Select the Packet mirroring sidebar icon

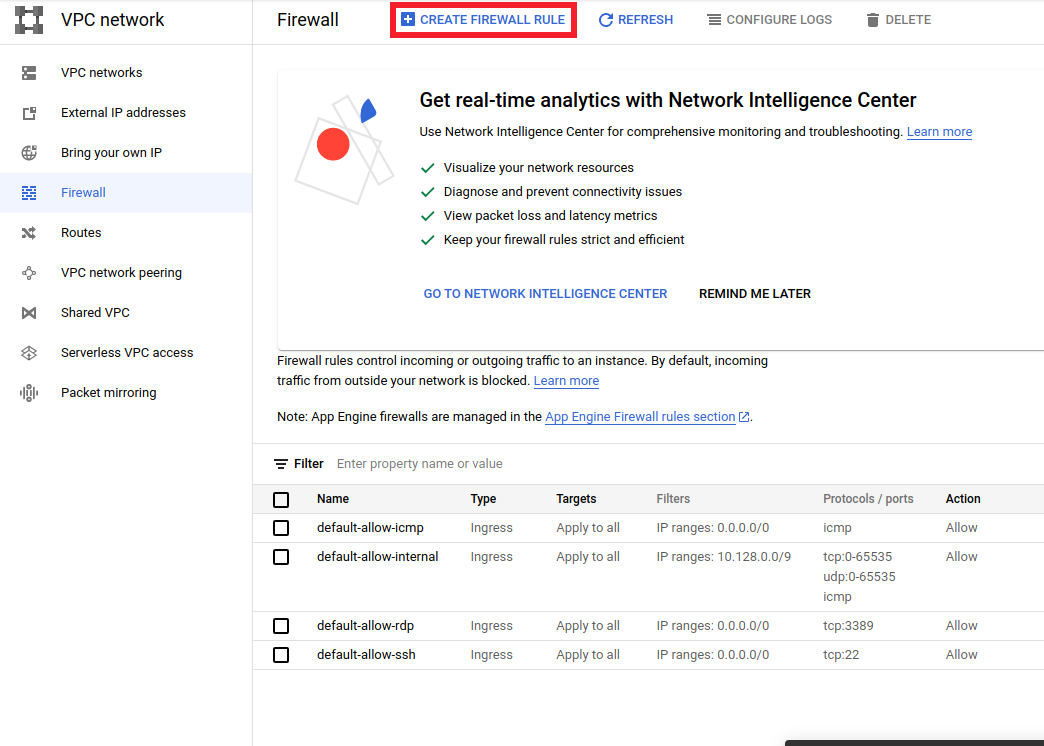tap(30, 392)
